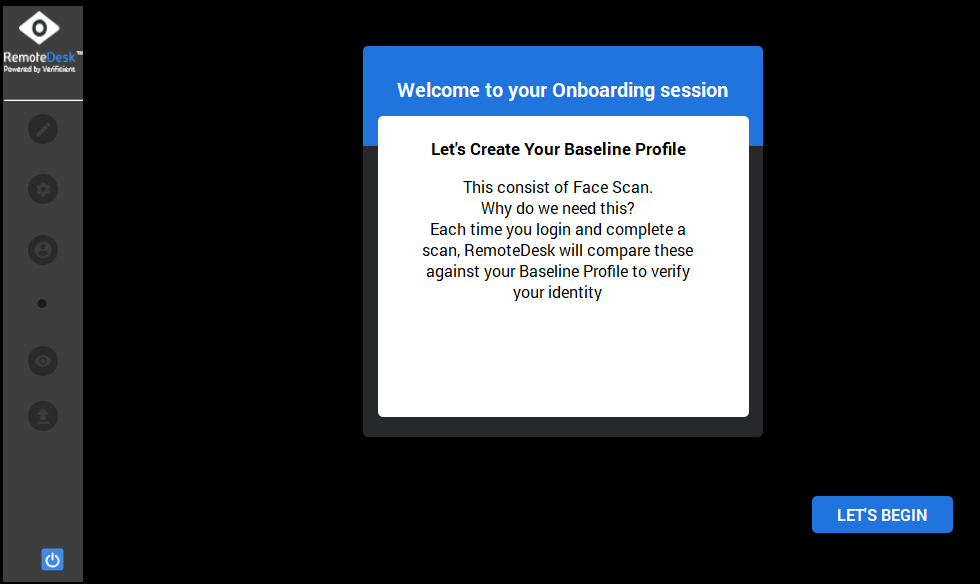Screen dimensions: 980x584
Task: Click 'Let's Create Your Baseline Profile' heading
Action: tap(558, 149)
